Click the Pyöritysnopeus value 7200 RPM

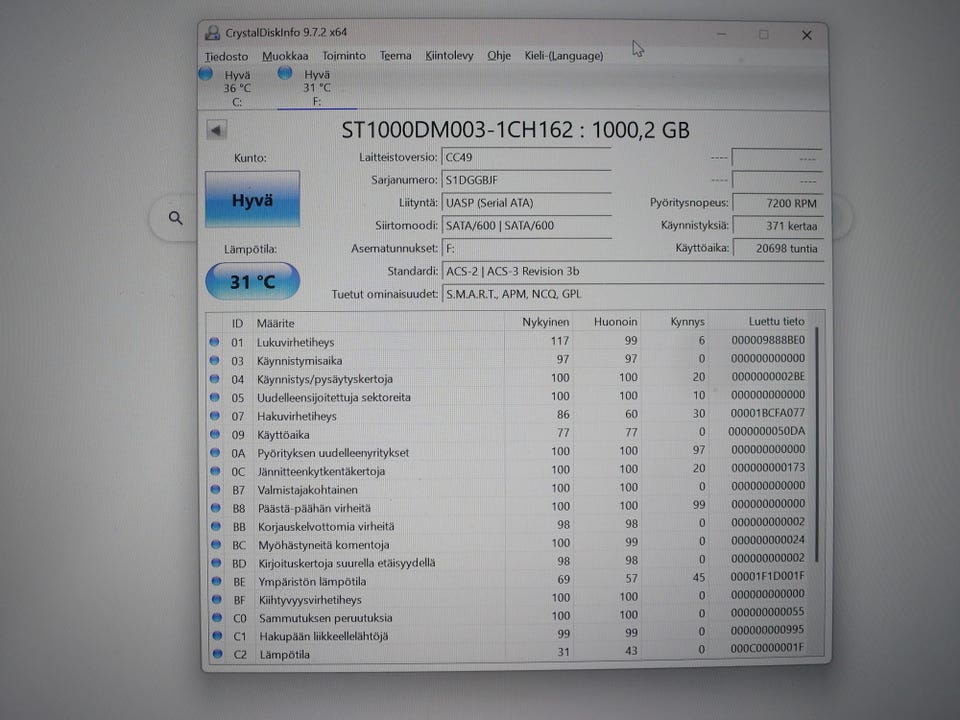pos(778,203)
